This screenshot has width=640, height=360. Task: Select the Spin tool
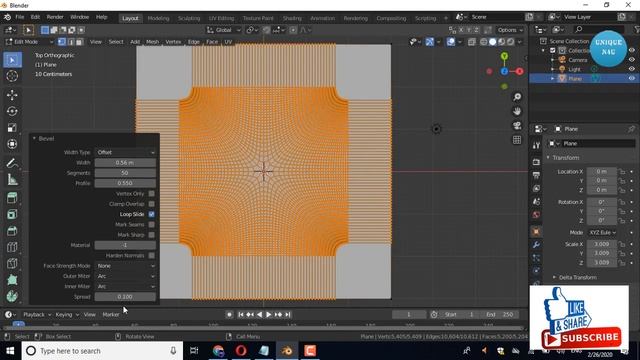coord(12,296)
